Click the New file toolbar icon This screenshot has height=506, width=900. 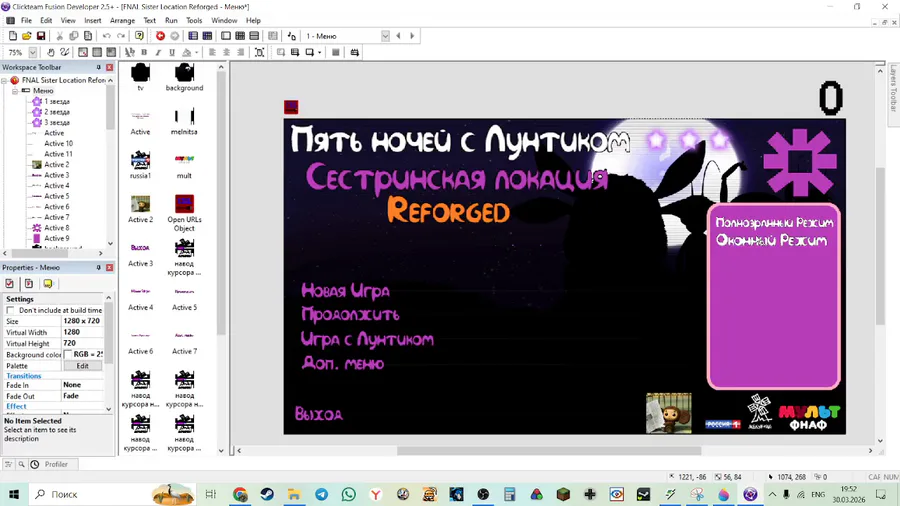13,36
